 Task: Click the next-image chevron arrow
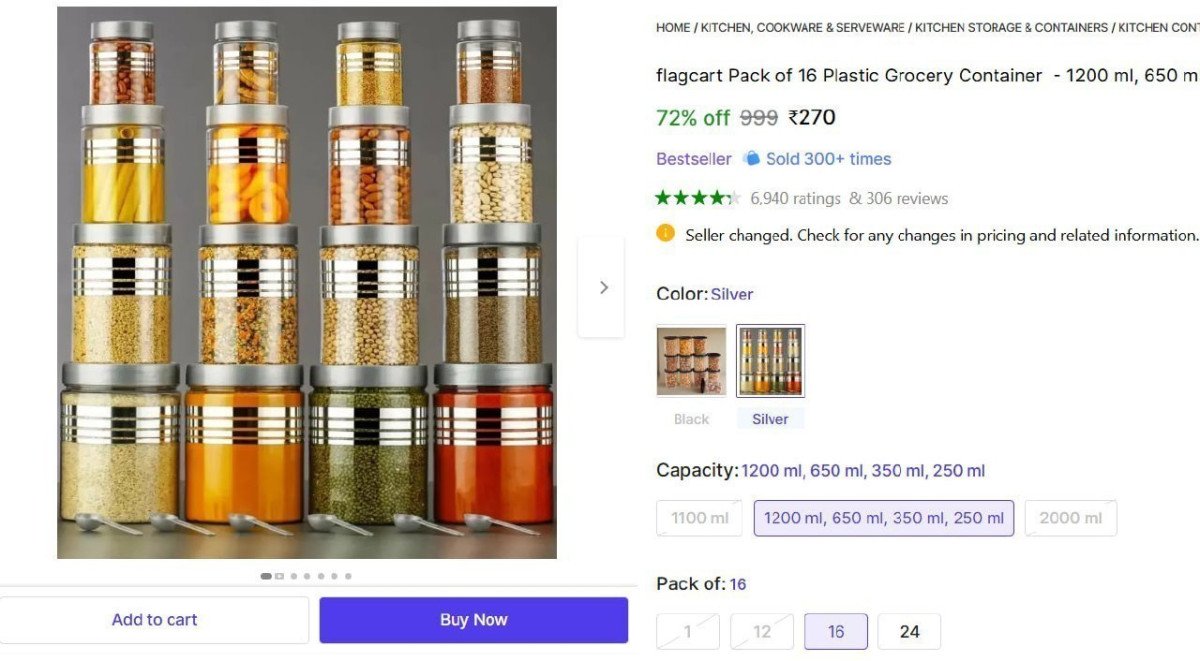pos(602,286)
